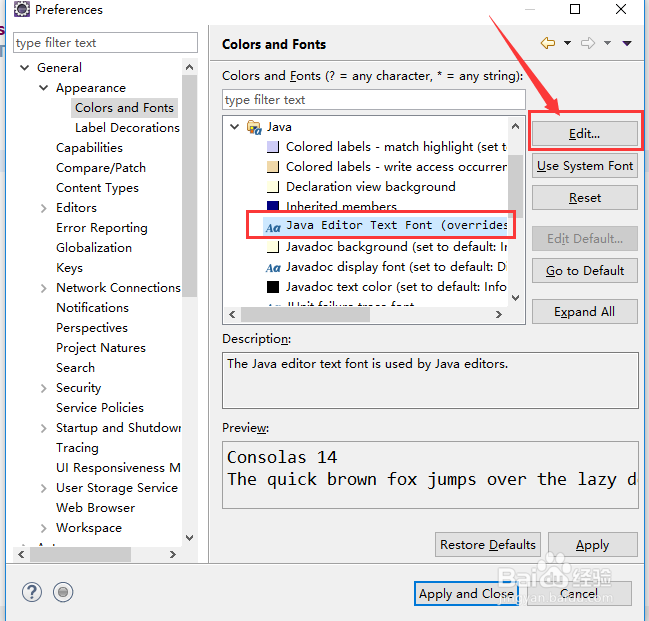Expand the Editors tree node
The width and height of the screenshot is (649, 621).
(x=44, y=208)
